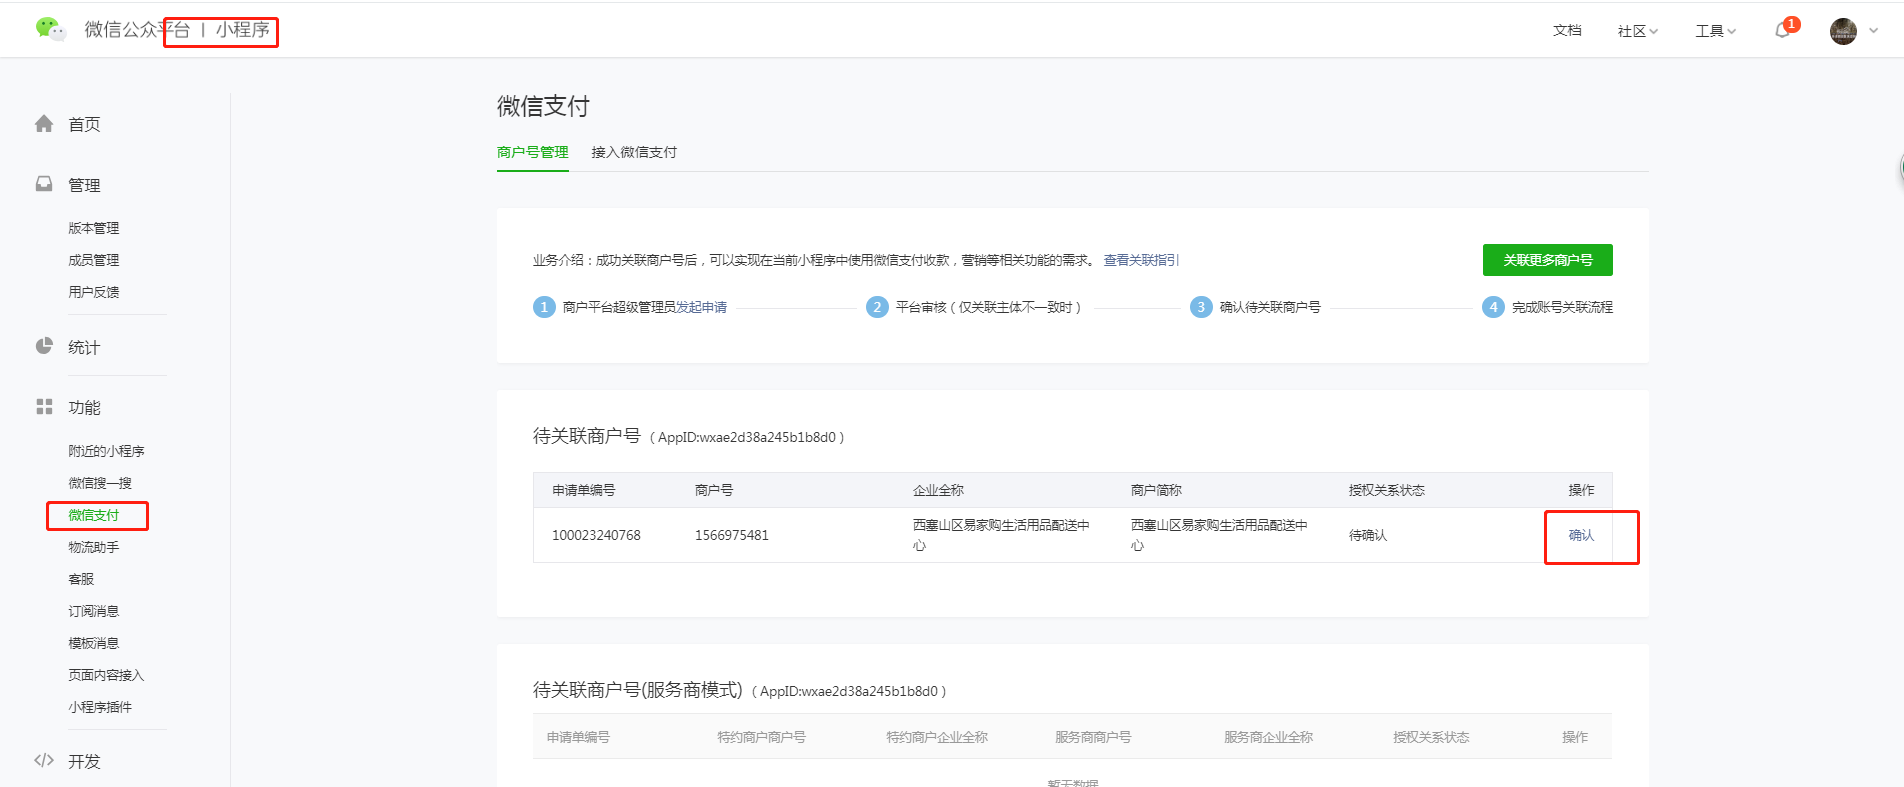This screenshot has height=787, width=1904.
Task: Click the 管理 inbox icon
Action: point(44,184)
